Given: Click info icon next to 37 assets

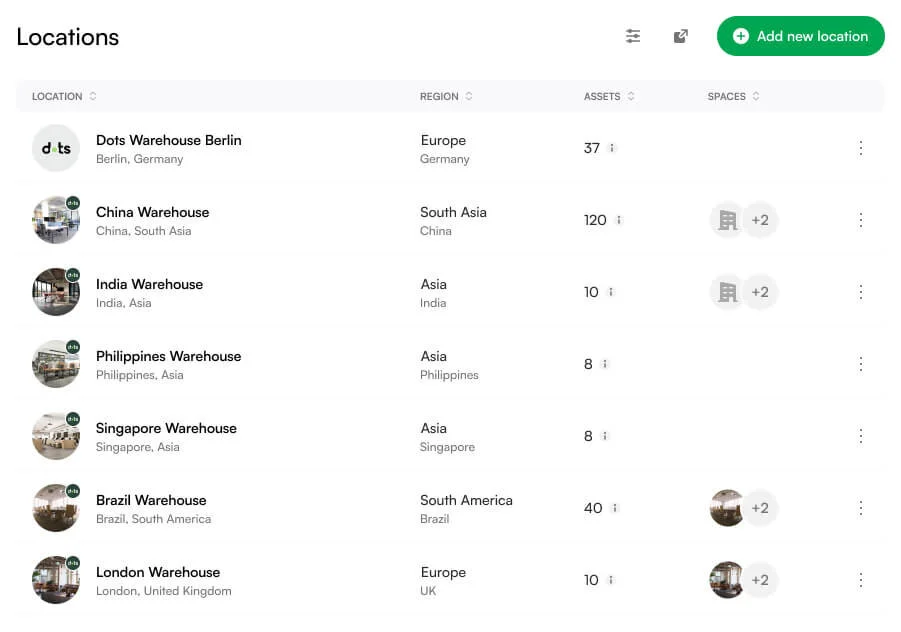Looking at the screenshot, I should 612,148.
